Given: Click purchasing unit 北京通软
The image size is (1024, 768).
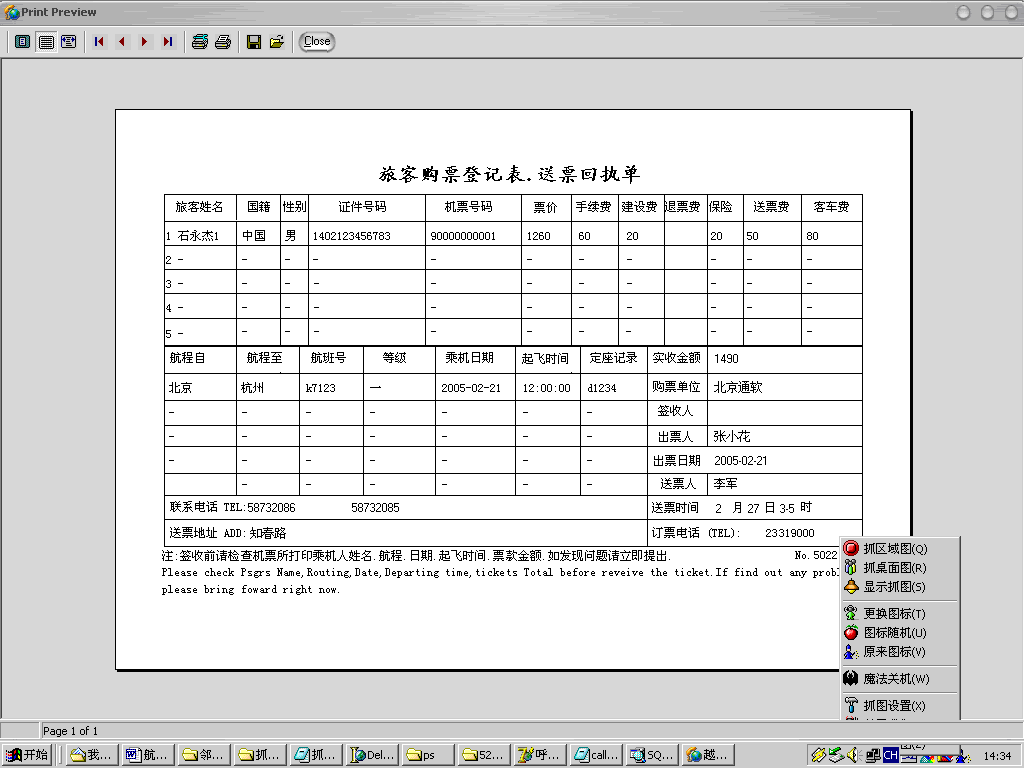Looking at the screenshot, I should point(738,387).
